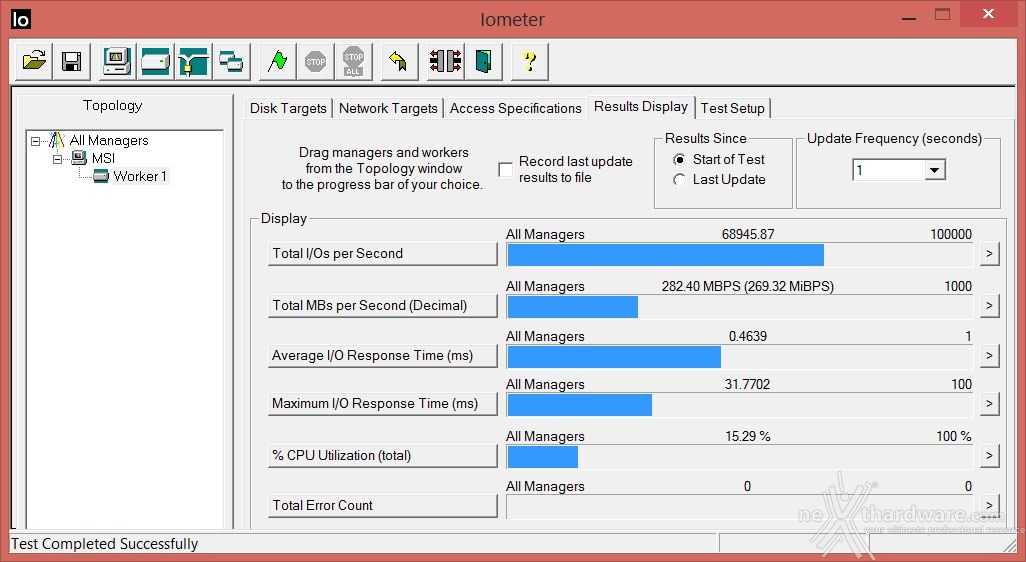Click the Total Error Count button
Image resolution: width=1026 pixels, height=562 pixels.
point(383,506)
